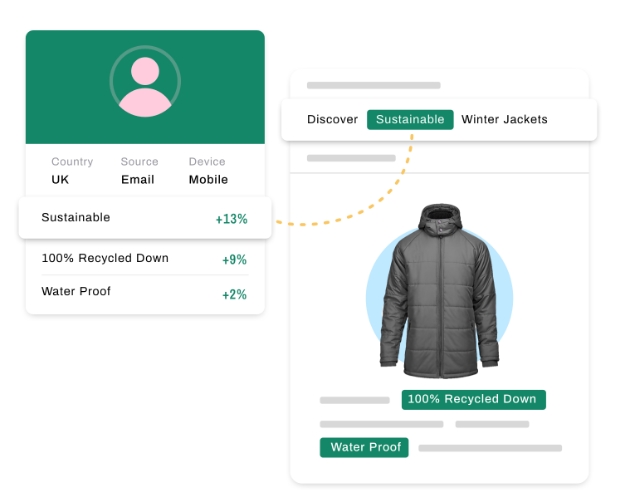This screenshot has height=490, width=644.
Task: Click the word Discover in the headline
Action: click(x=332, y=120)
